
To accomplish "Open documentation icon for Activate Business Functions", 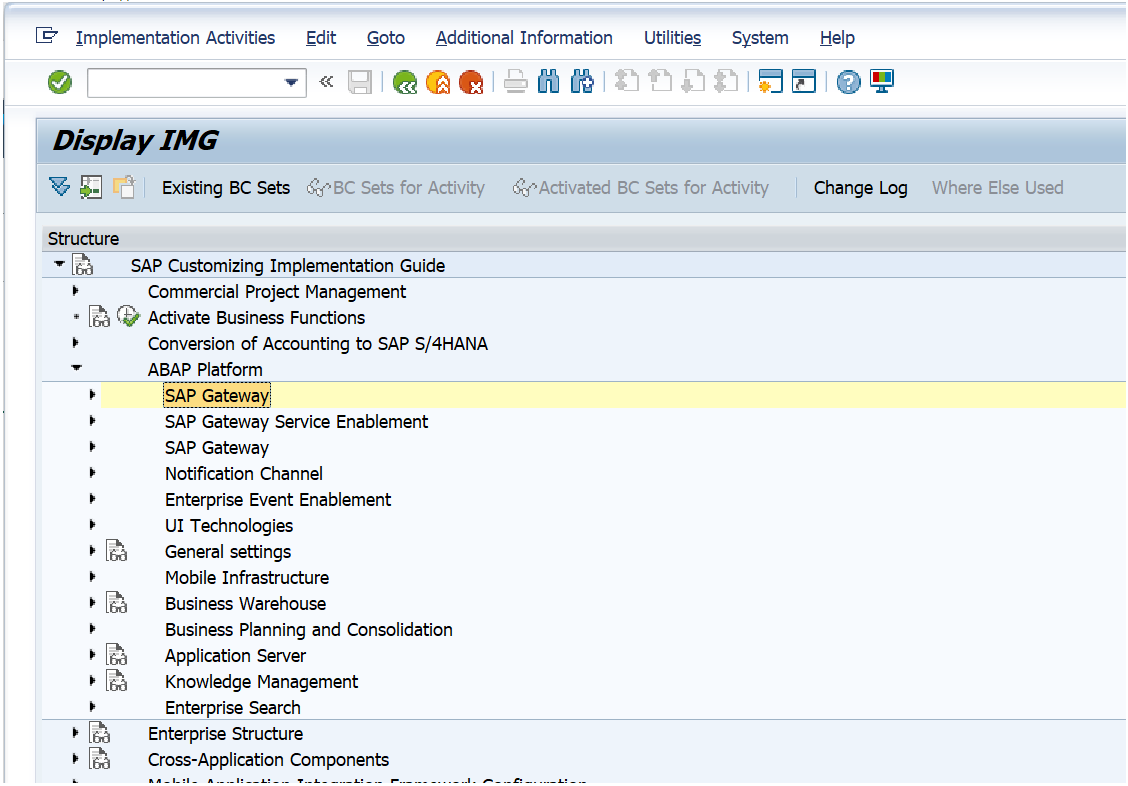I will coord(99,317).
